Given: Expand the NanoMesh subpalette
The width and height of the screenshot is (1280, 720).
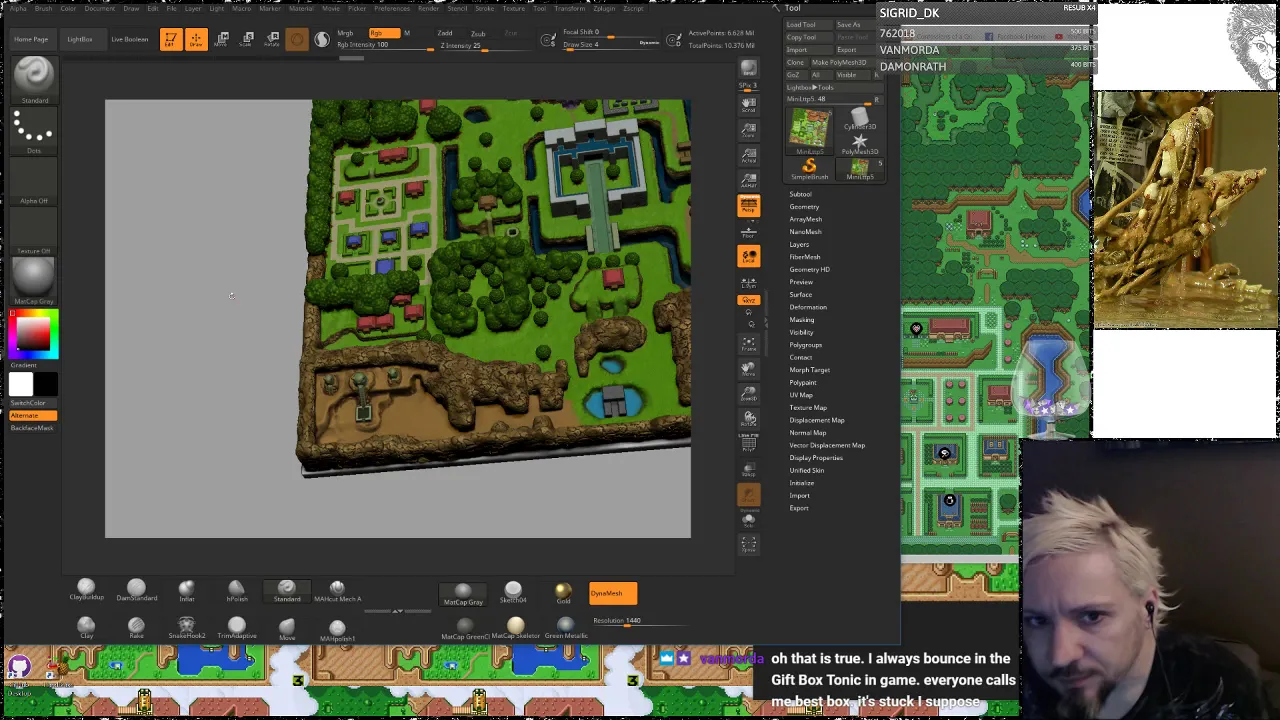Looking at the screenshot, I should coord(805,232).
